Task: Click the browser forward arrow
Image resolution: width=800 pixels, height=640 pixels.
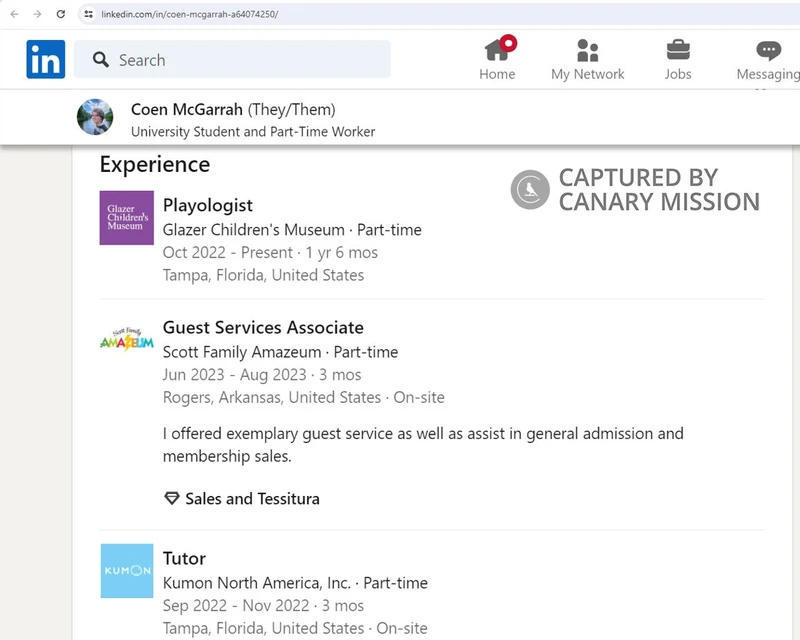Action: click(37, 14)
